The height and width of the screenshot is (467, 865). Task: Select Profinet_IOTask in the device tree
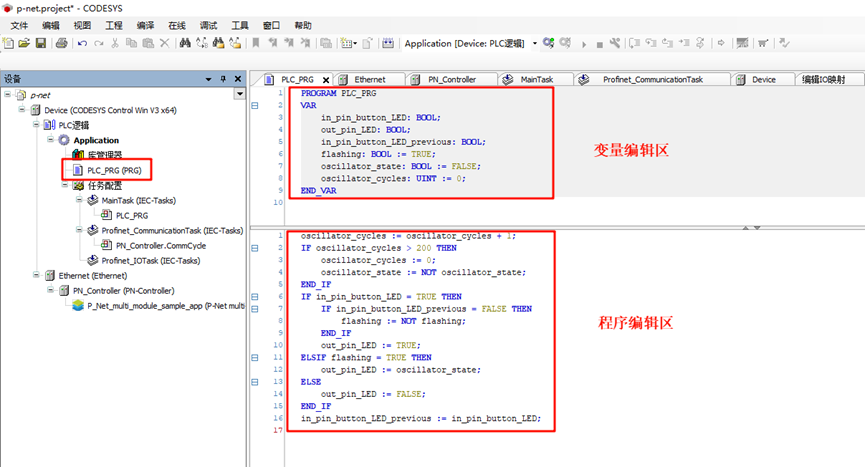[150, 260]
